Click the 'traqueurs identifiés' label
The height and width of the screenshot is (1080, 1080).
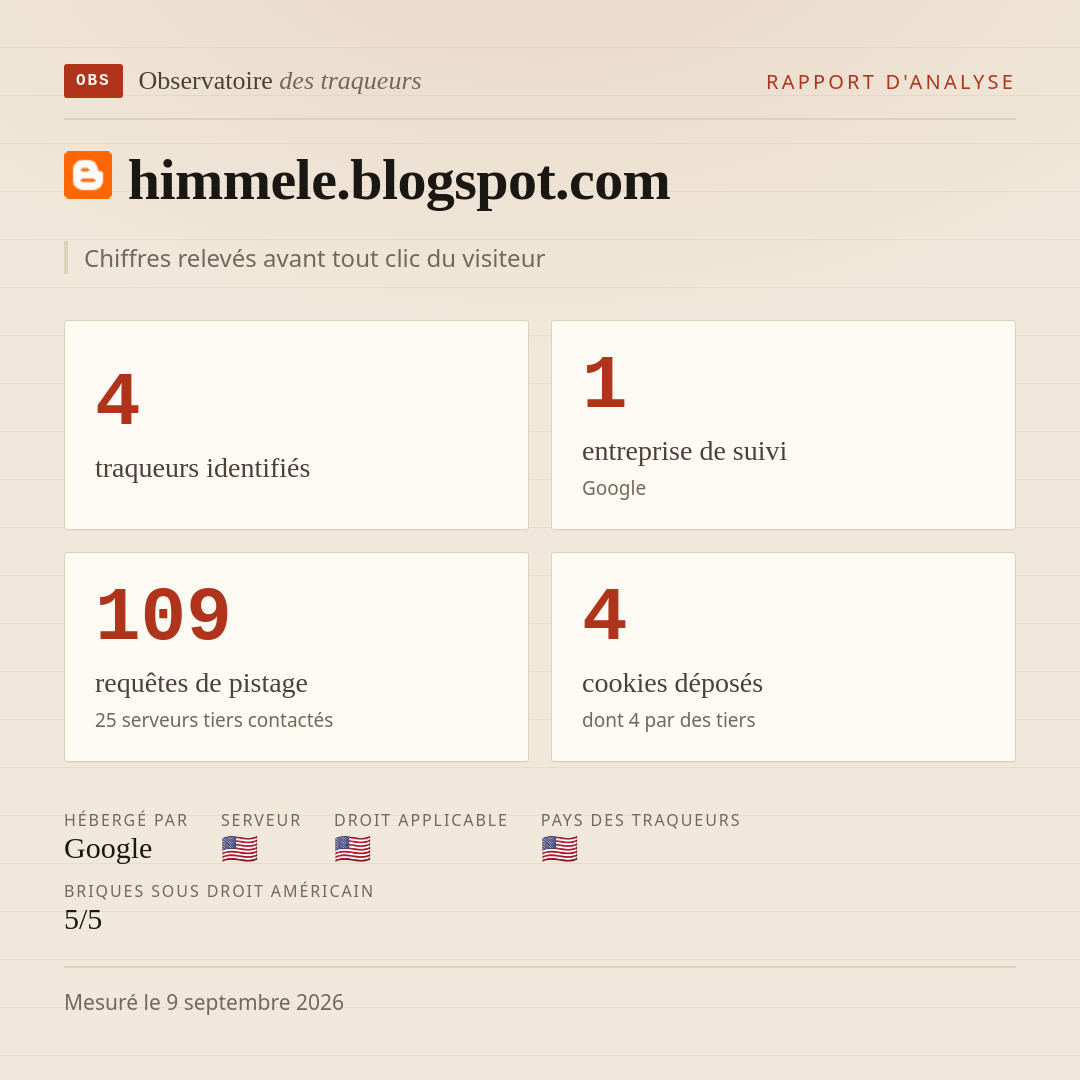[202, 468]
